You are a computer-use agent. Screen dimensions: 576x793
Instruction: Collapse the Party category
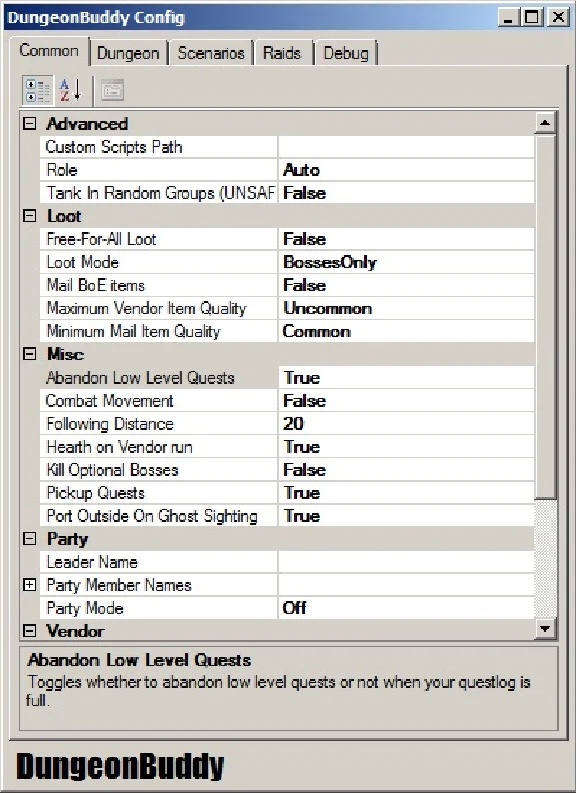30,539
